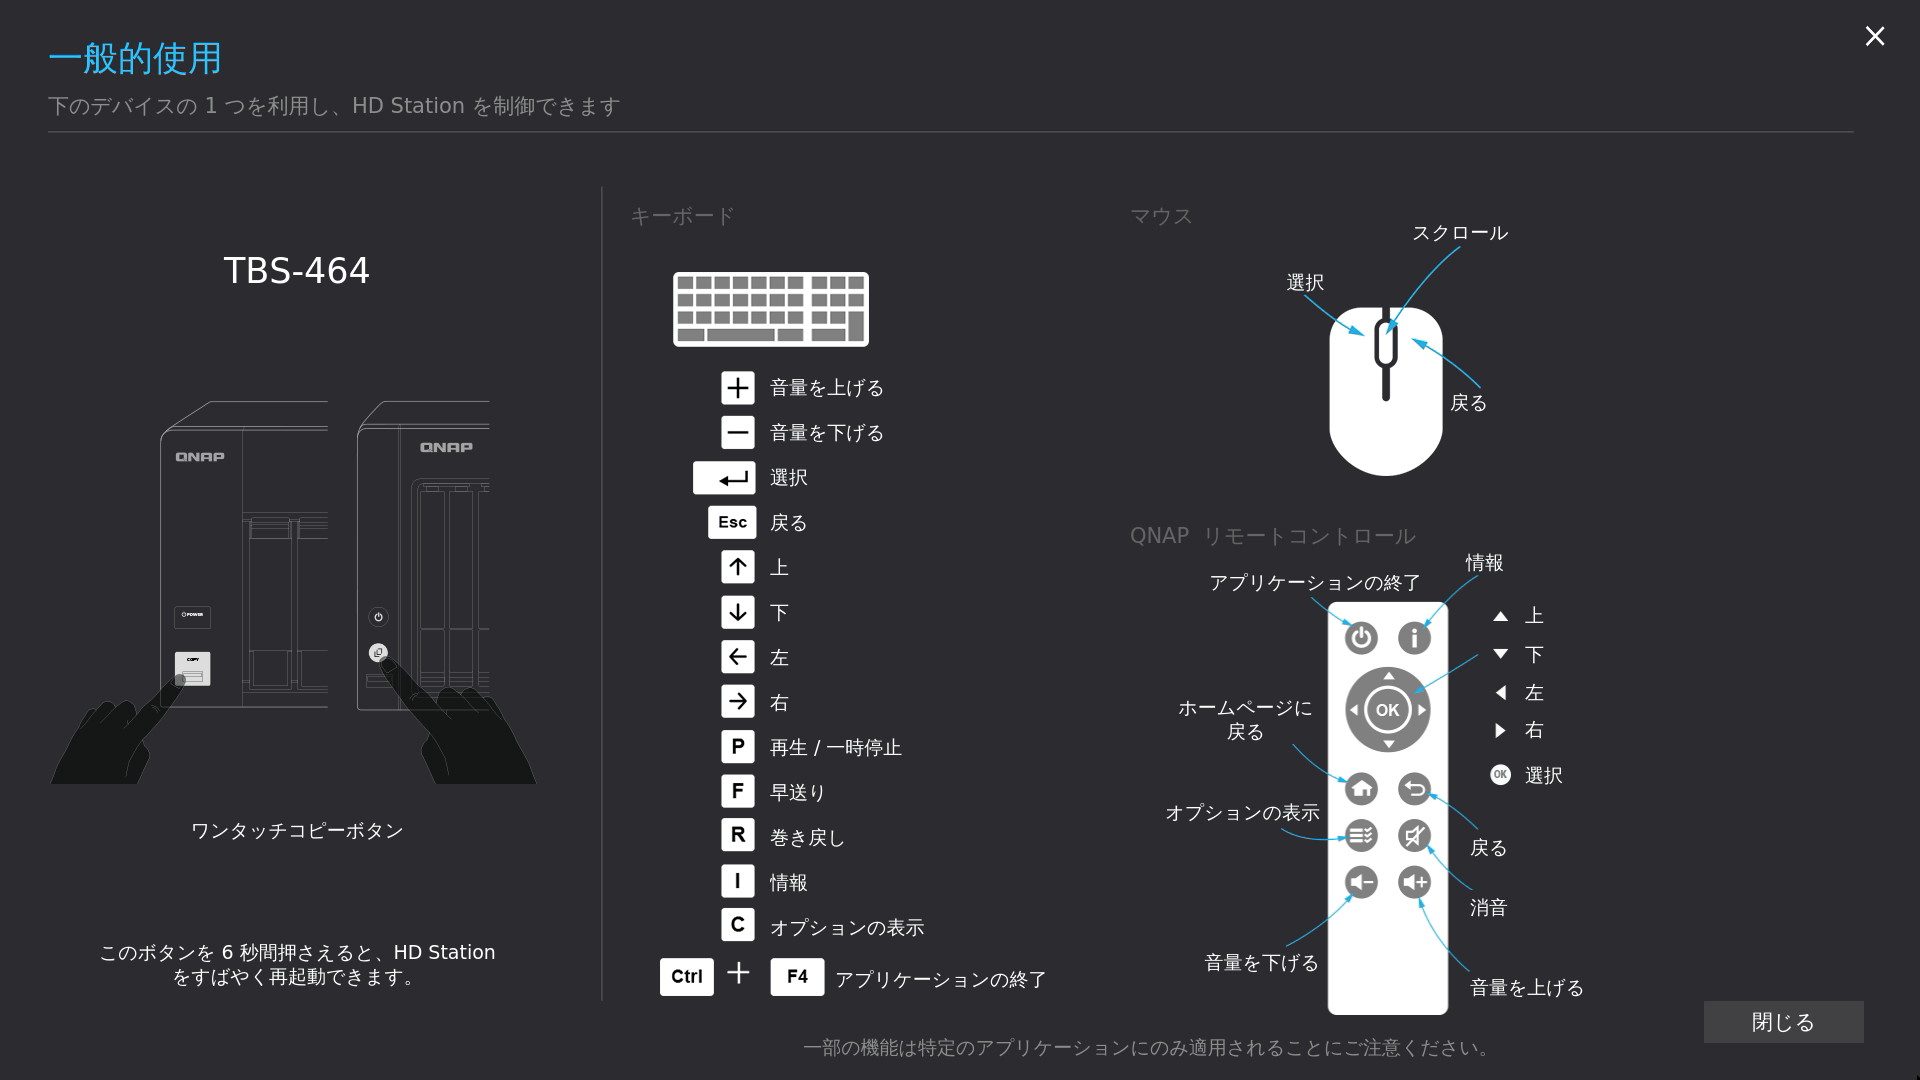
Task: Click the right triangle legend icon beside 右
Action: point(1500,731)
